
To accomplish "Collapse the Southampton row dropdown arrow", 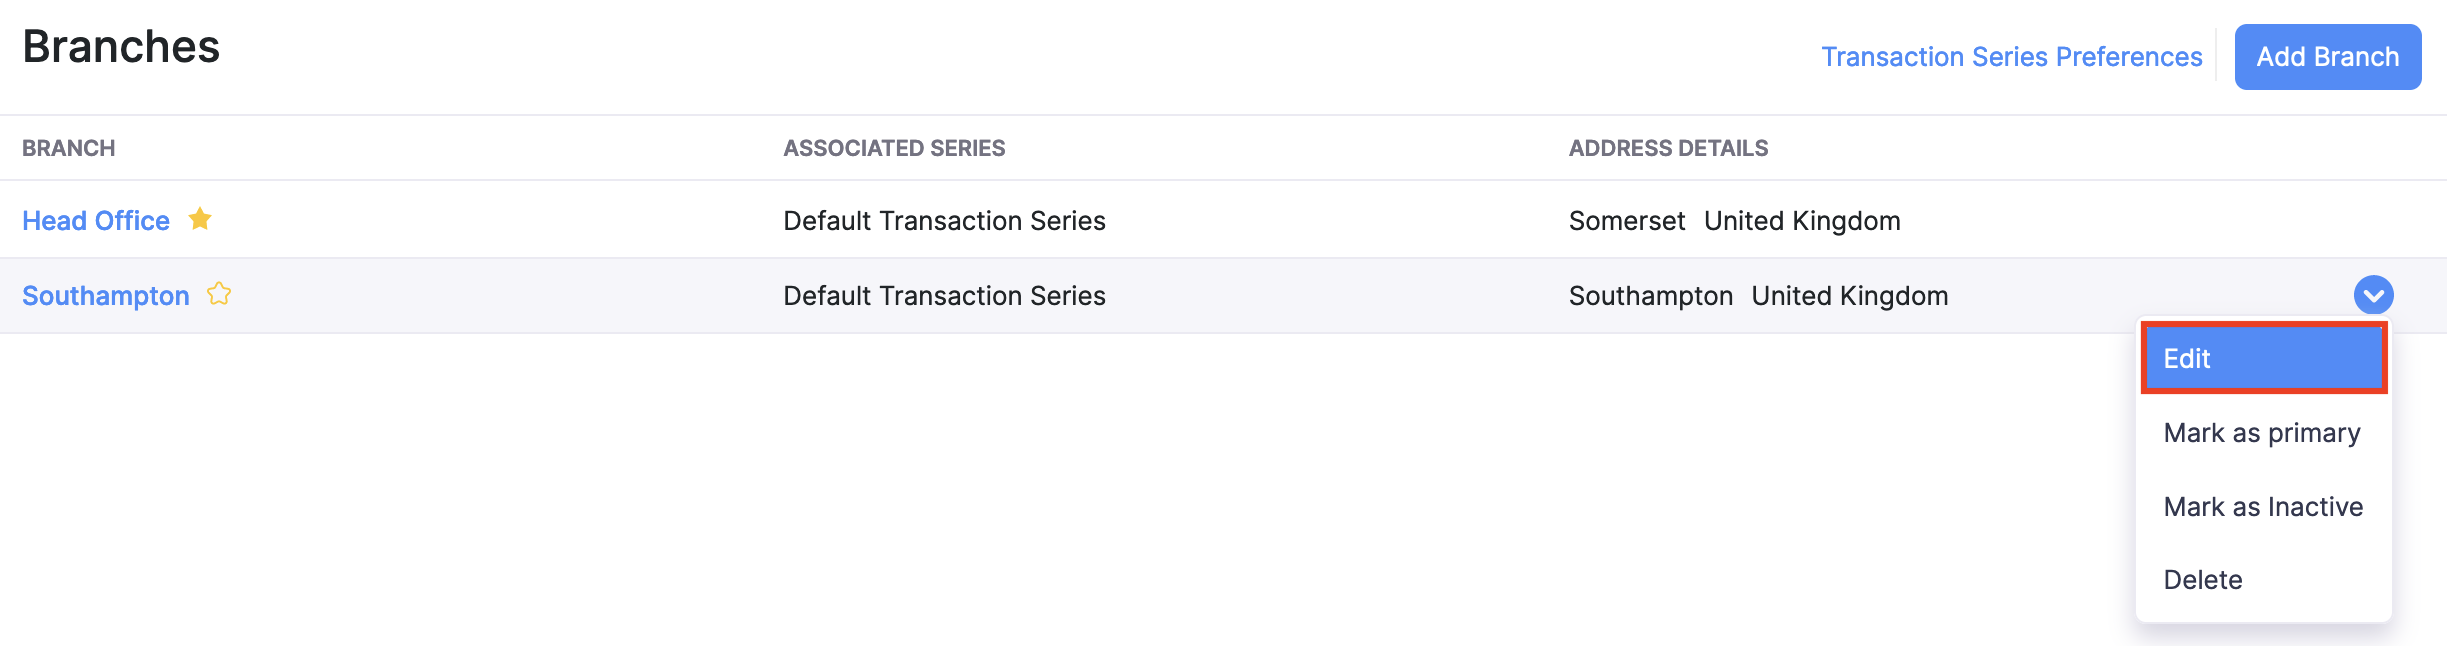I will pyautogui.click(x=2373, y=295).
